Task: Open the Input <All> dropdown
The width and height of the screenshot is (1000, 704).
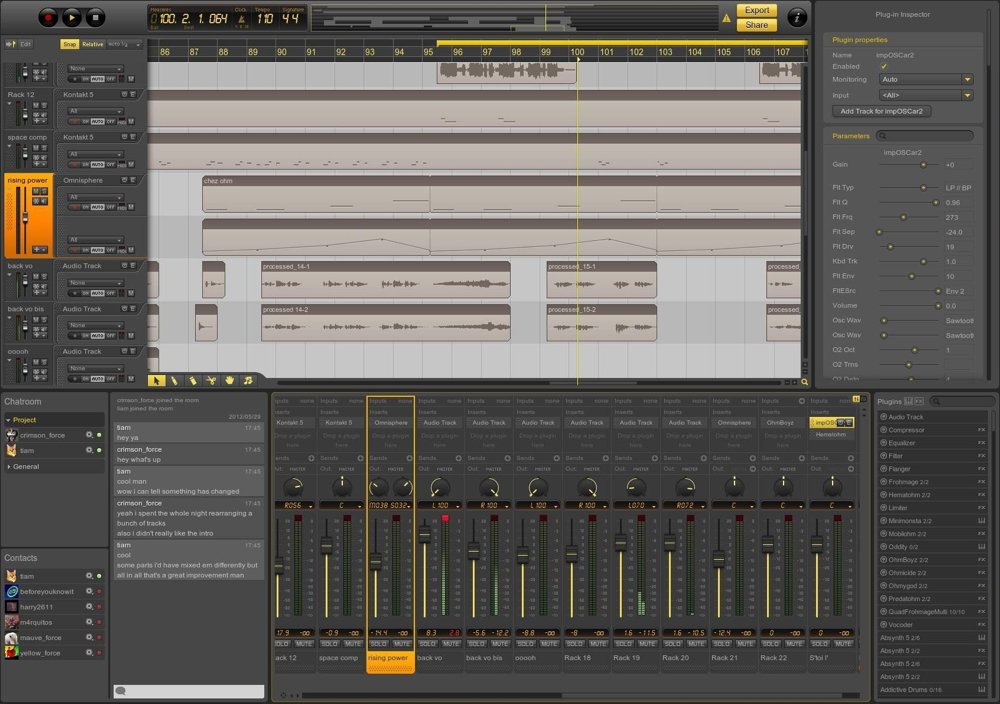Action: (926, 95)
